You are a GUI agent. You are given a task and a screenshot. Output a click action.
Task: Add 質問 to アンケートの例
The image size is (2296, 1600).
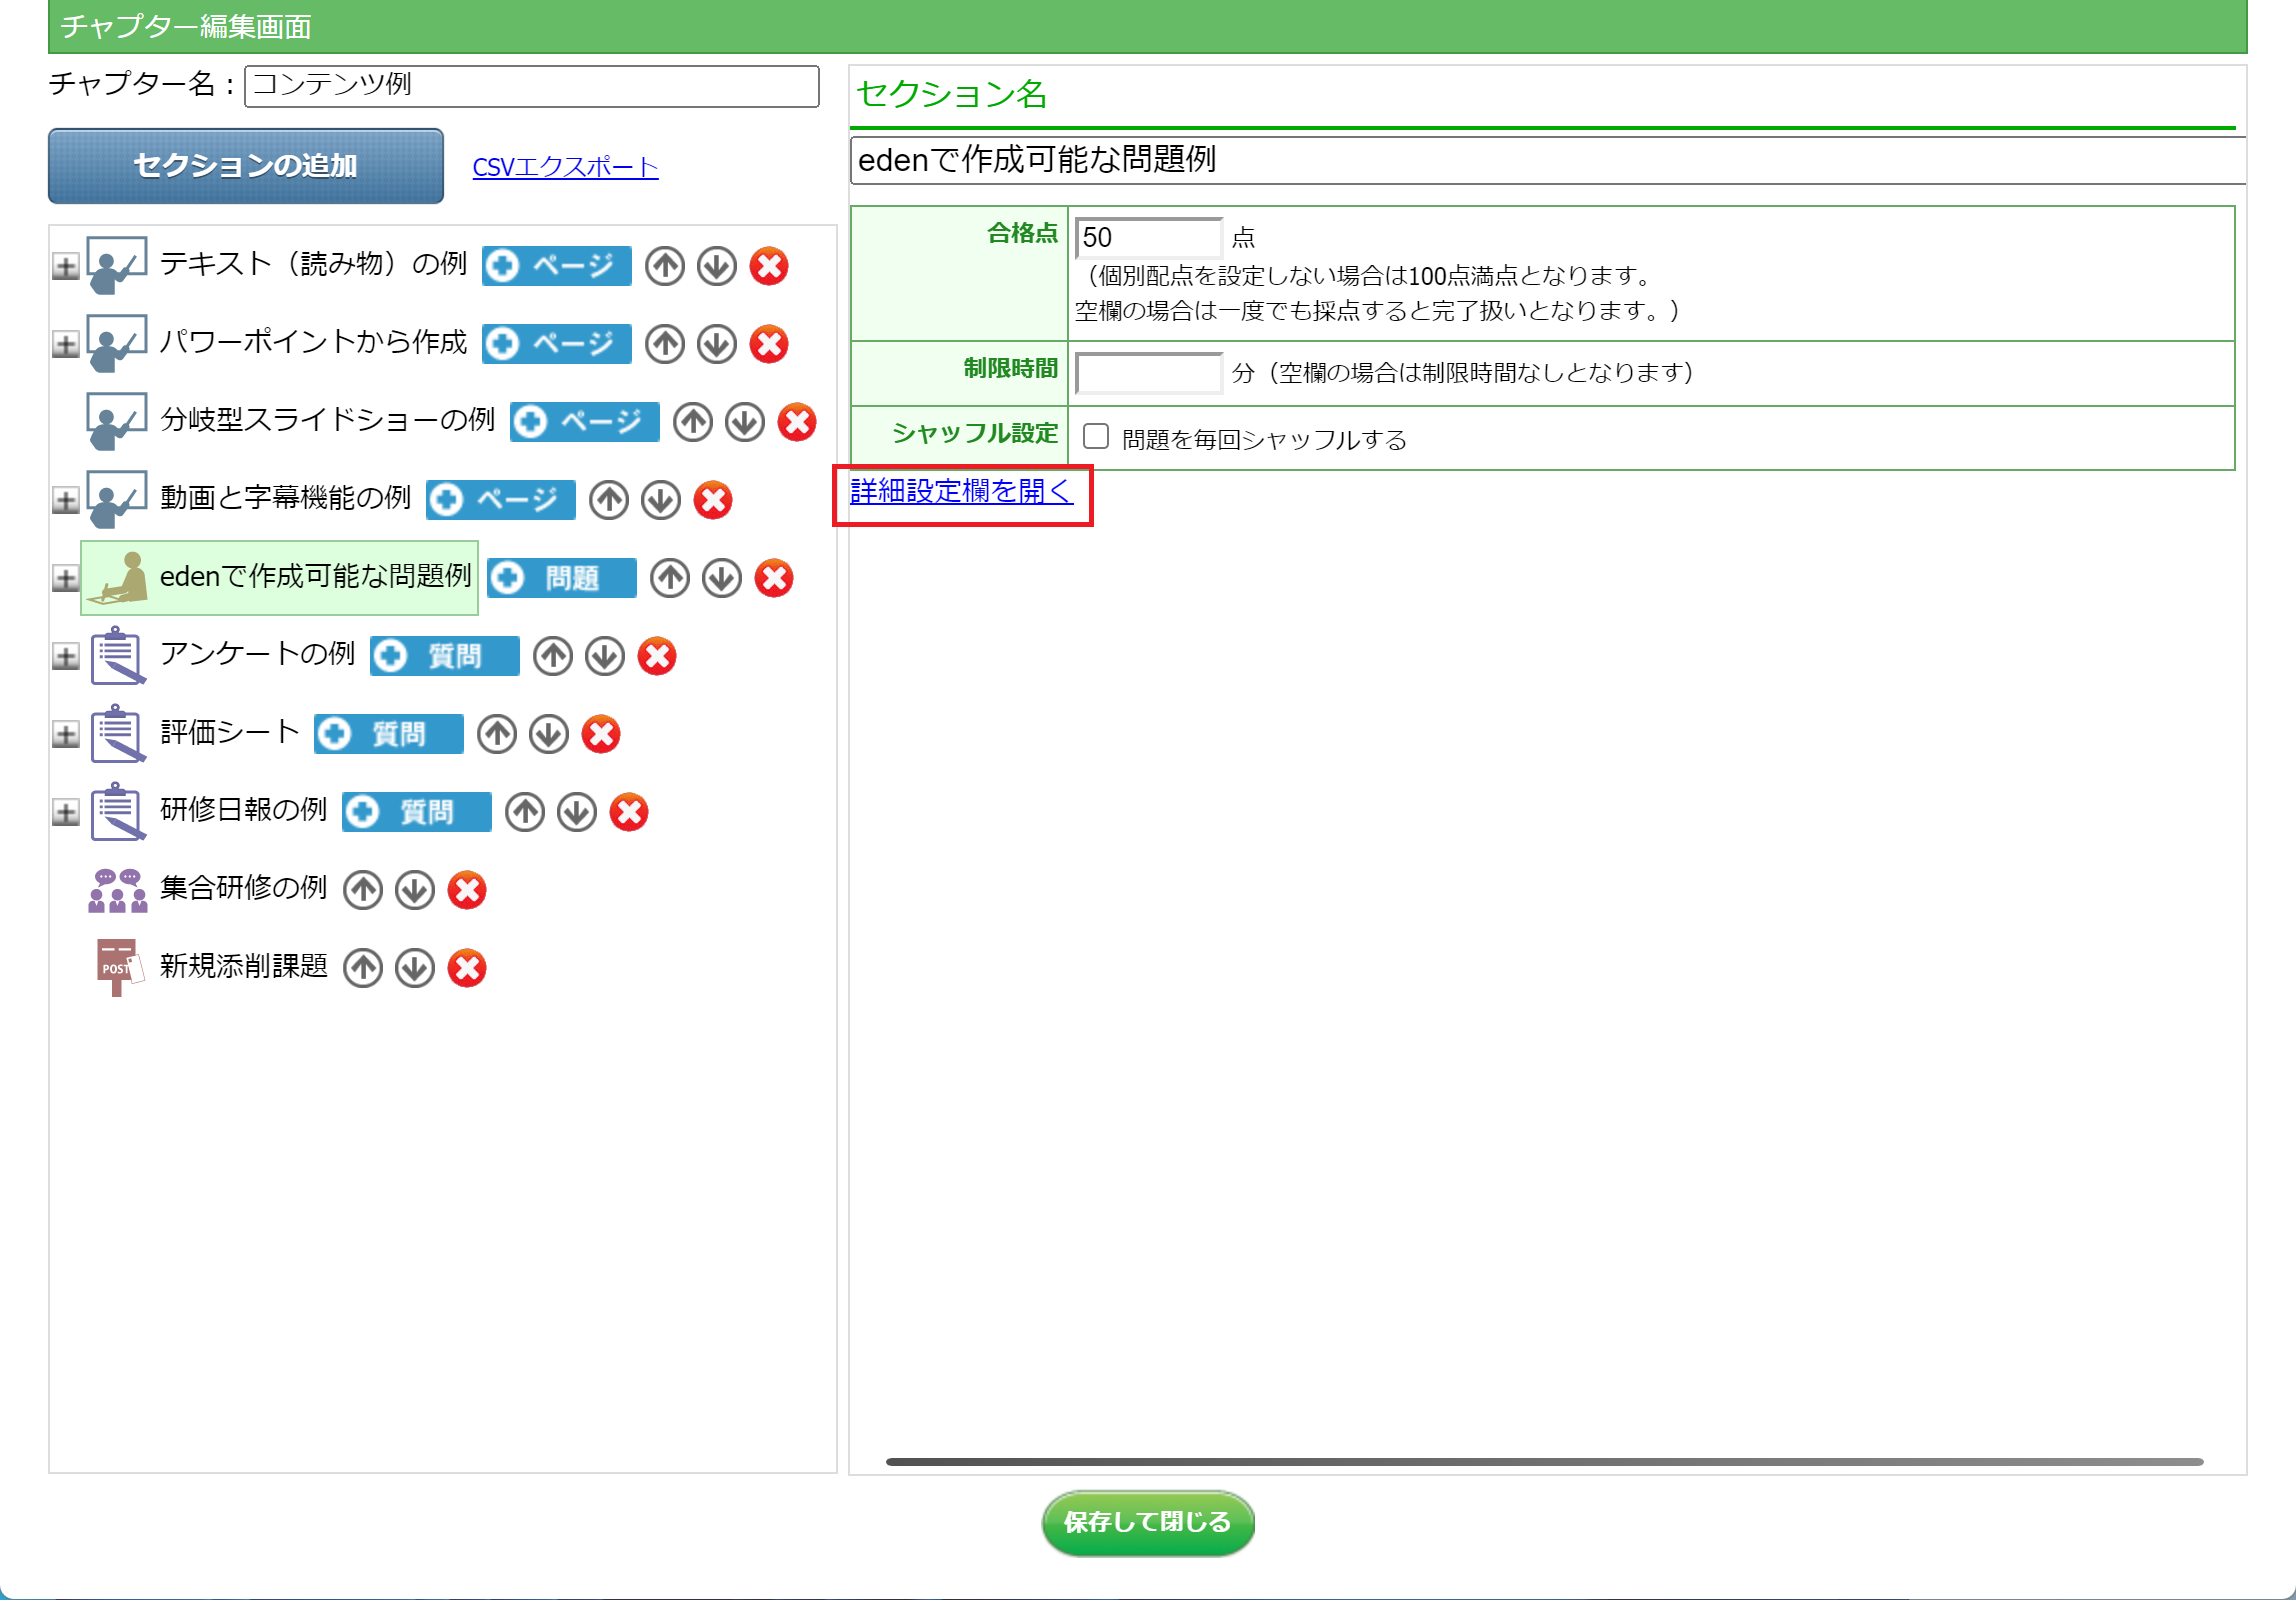click(444, 656)
